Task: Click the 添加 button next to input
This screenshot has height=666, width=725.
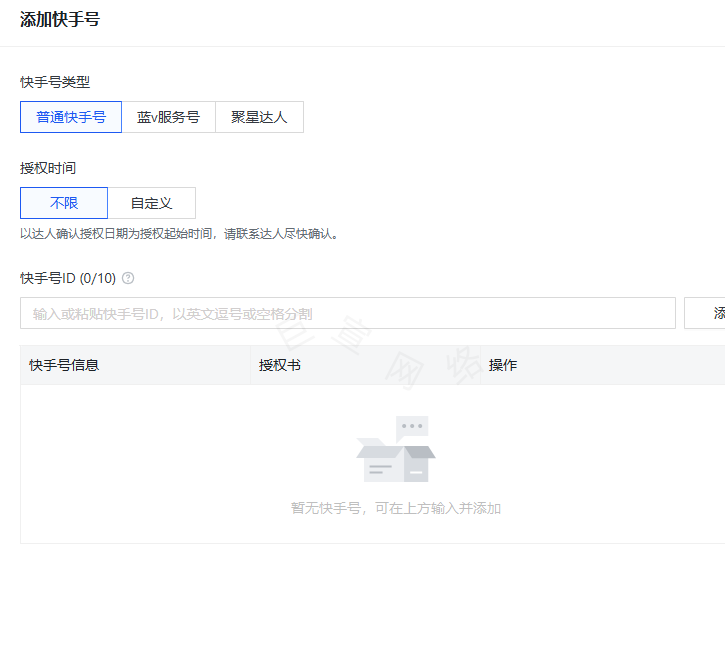Action: click(x=705, y=313)
